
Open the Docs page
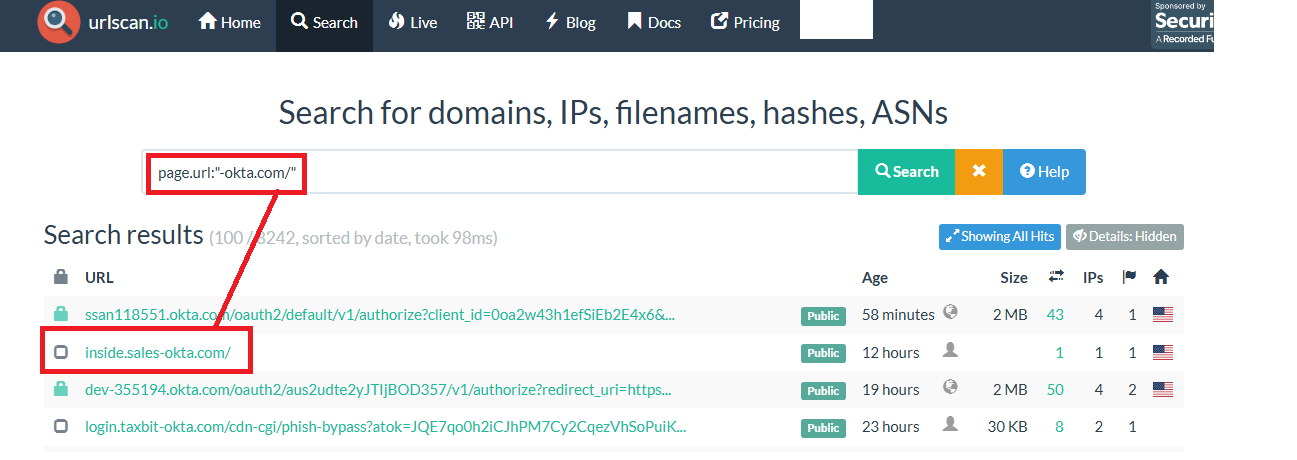tap(653, 22)
